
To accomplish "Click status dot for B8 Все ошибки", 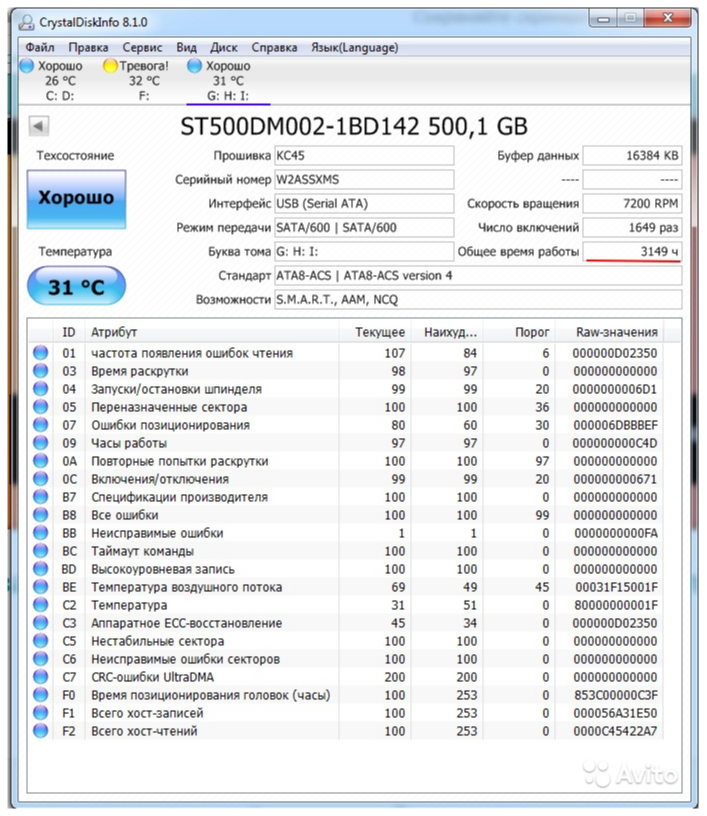I will pos(41,515).
